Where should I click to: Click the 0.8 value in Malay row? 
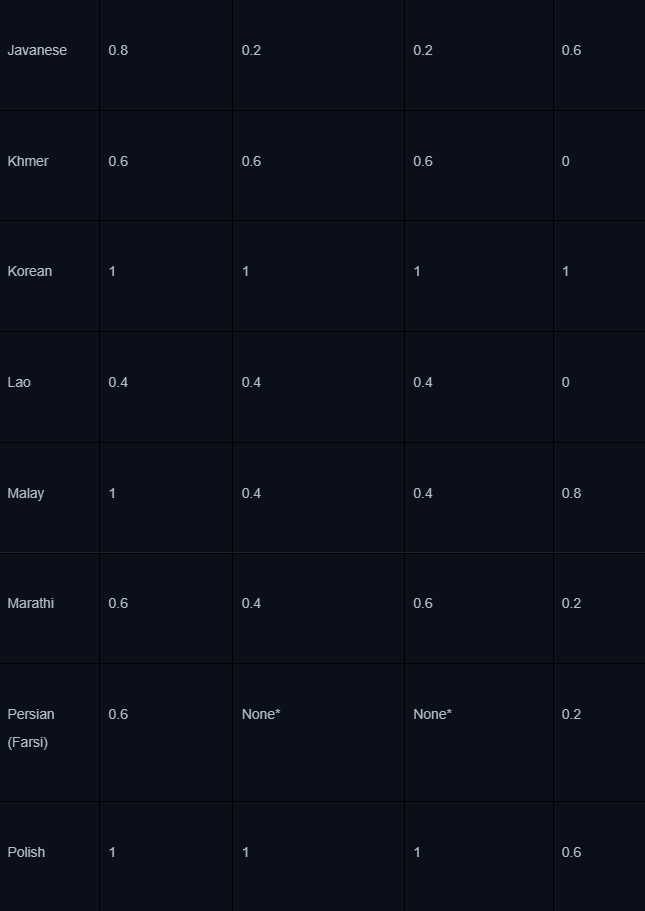point(571,493)
